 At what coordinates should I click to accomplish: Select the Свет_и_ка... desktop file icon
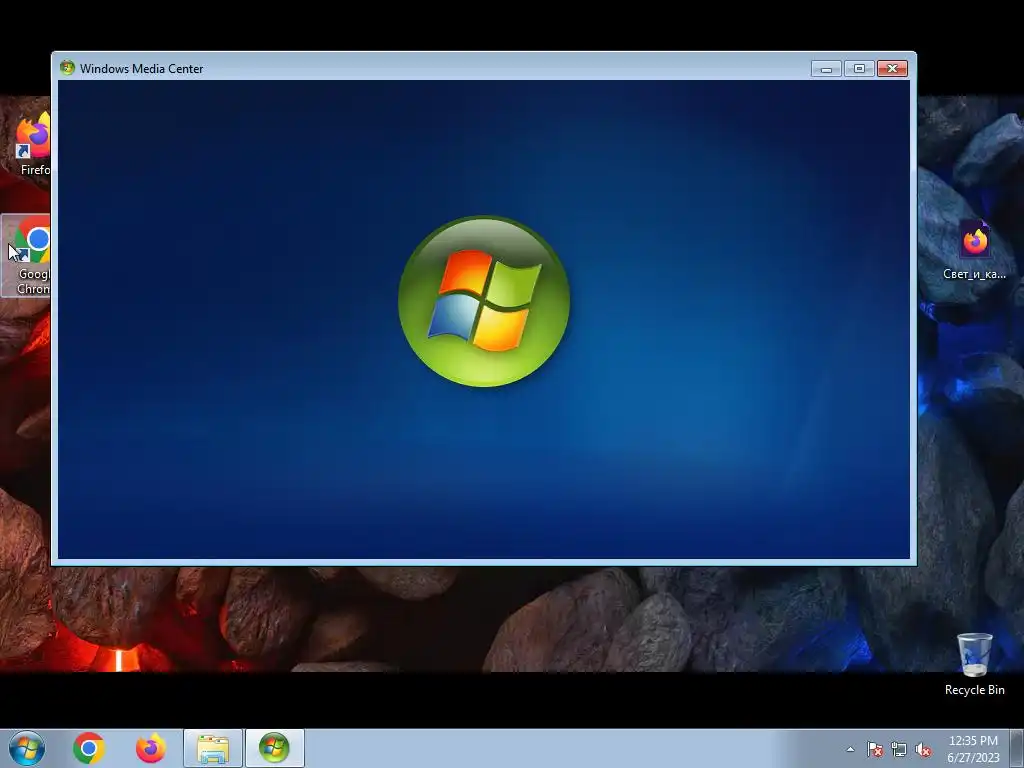[974, 250]
